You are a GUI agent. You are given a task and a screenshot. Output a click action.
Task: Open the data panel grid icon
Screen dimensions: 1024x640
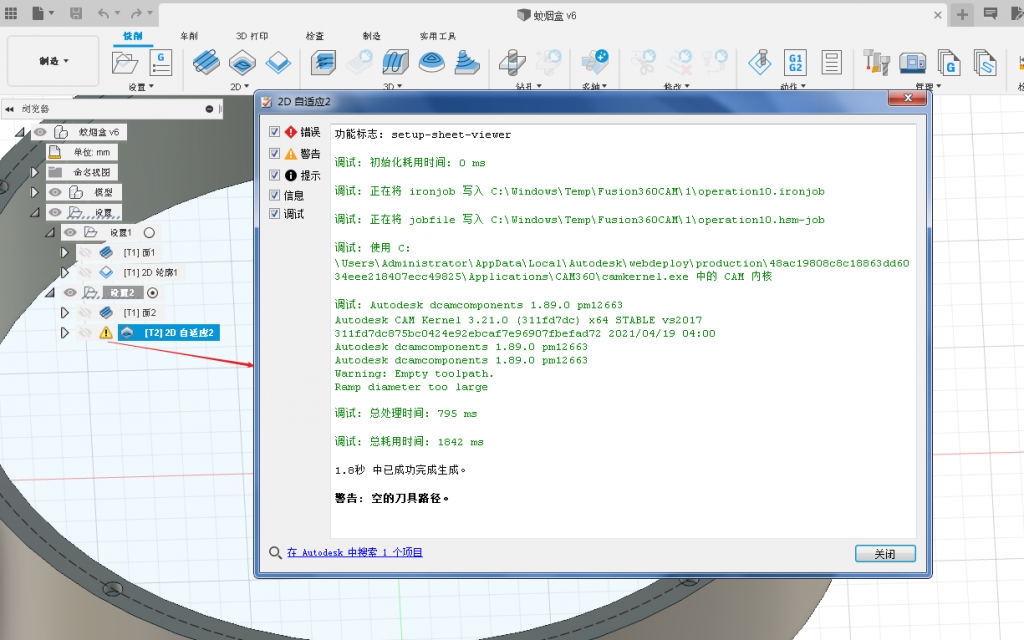pos(11,13)
